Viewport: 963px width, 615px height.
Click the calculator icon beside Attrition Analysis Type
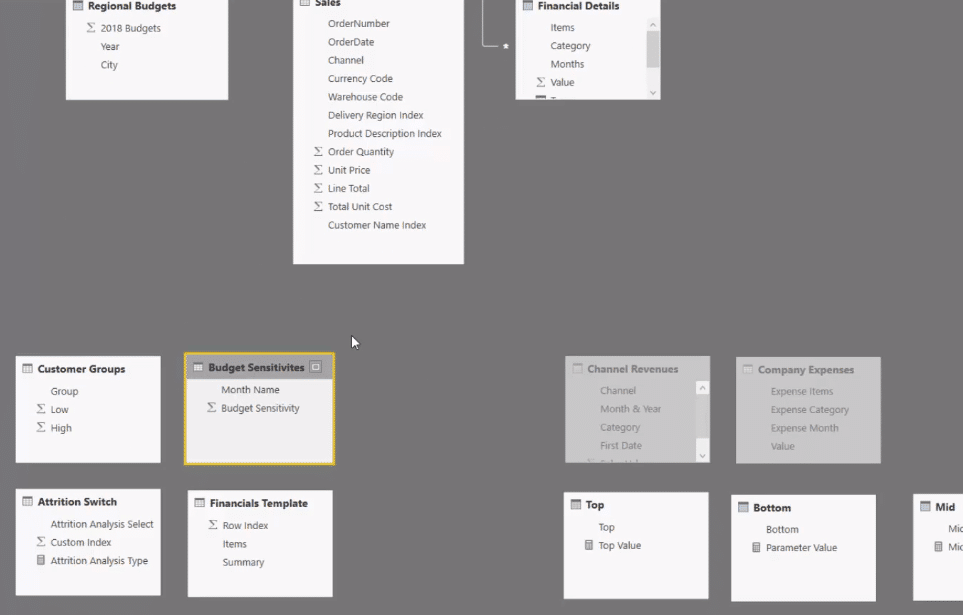(41, 560)
